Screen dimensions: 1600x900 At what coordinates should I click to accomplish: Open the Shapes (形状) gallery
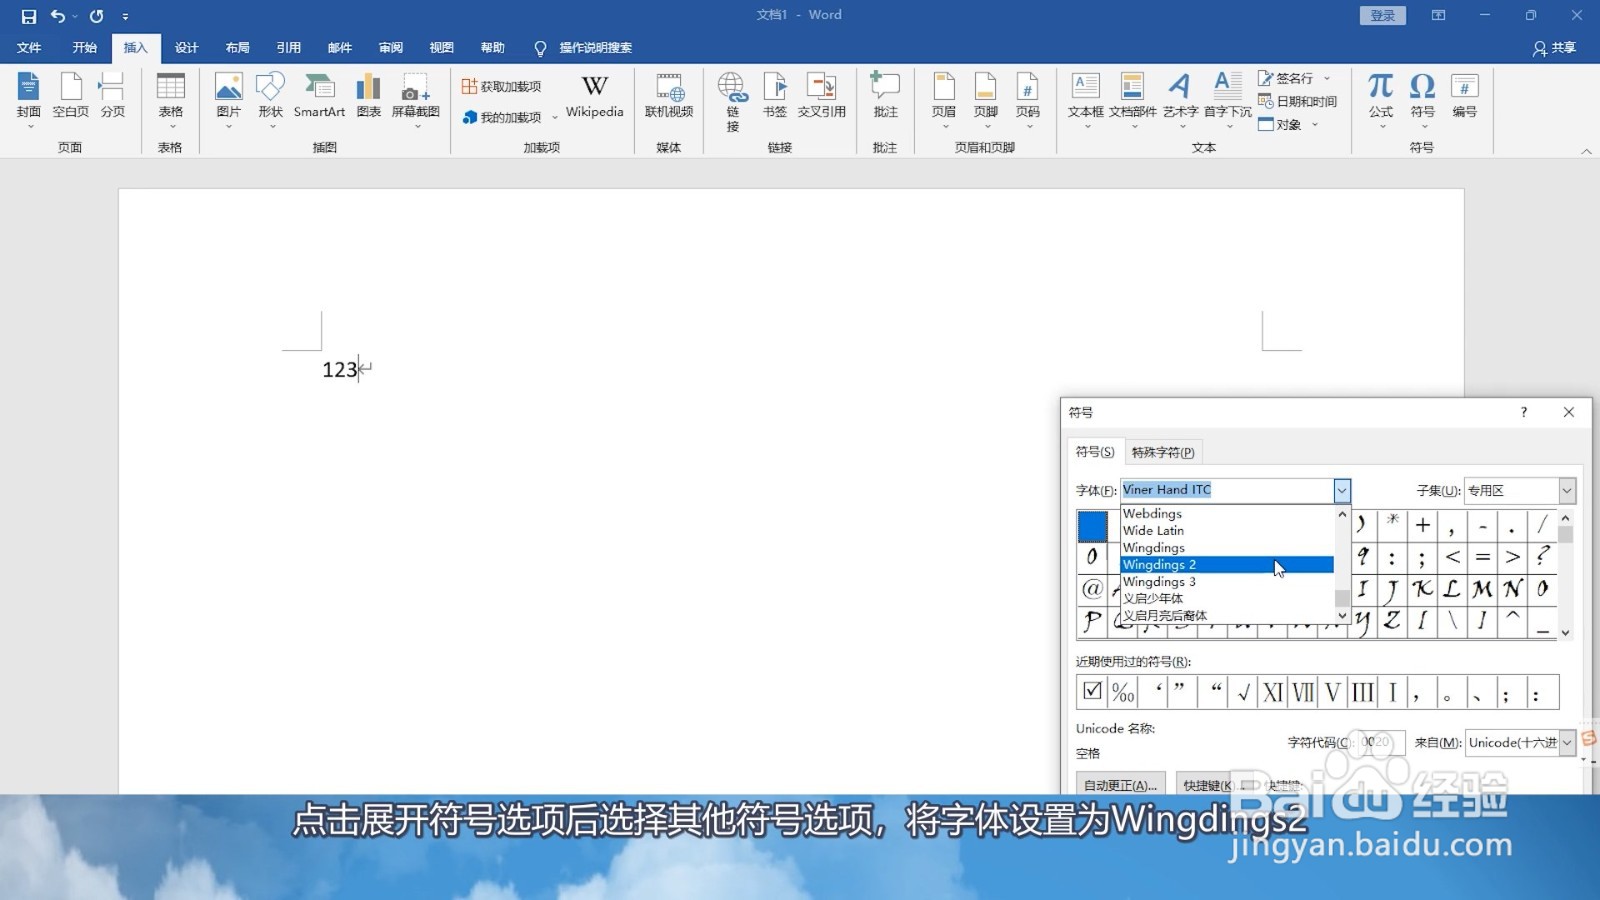[271, 100]
